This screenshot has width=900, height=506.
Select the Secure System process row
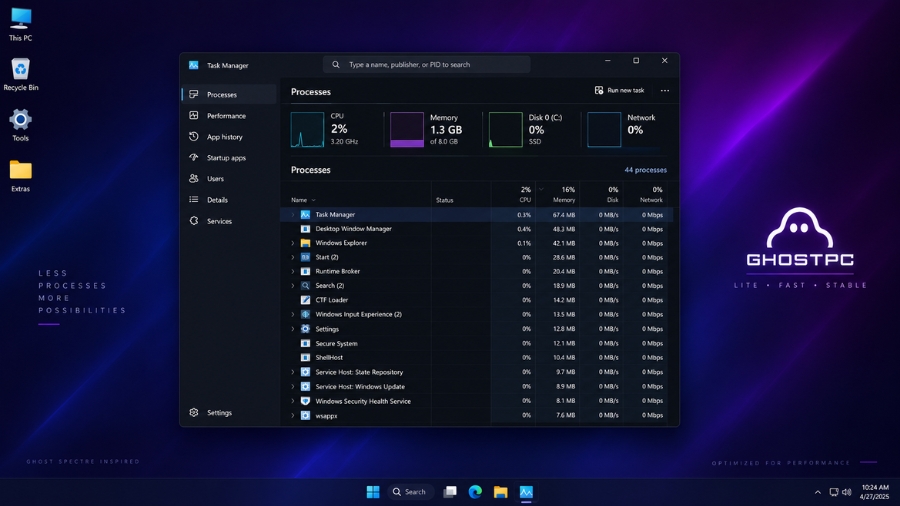pos(476,343)
